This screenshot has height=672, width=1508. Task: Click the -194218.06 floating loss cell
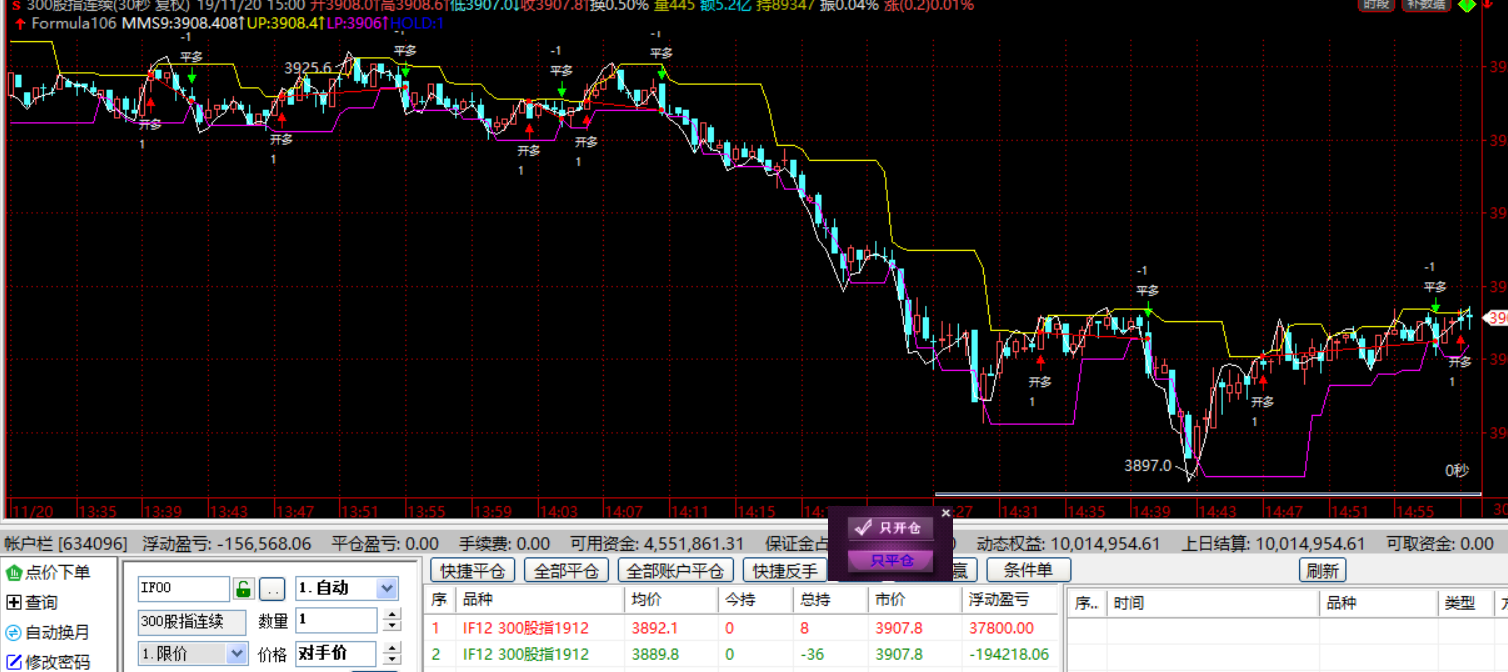click(1009, 654)
